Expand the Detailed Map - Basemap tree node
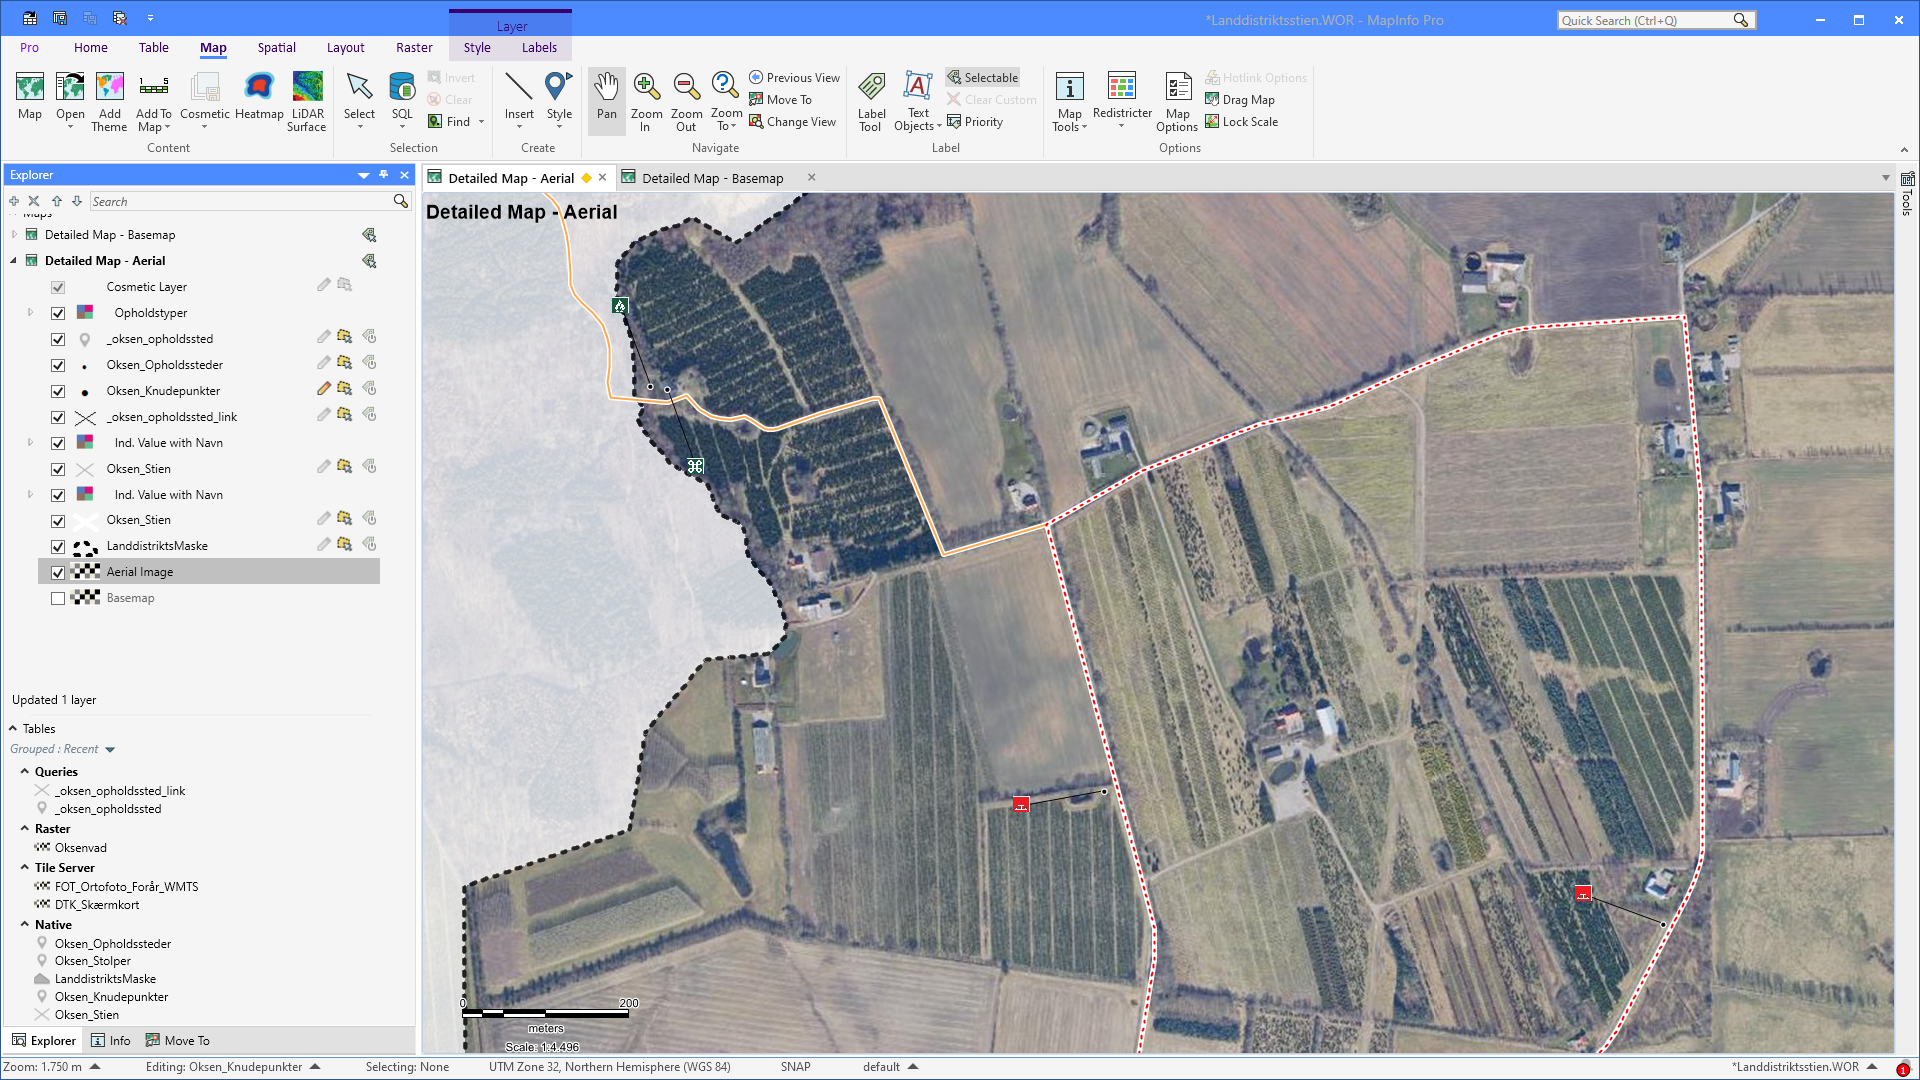This screenshot has height=1080, width=1920. (x=14, y=235)
